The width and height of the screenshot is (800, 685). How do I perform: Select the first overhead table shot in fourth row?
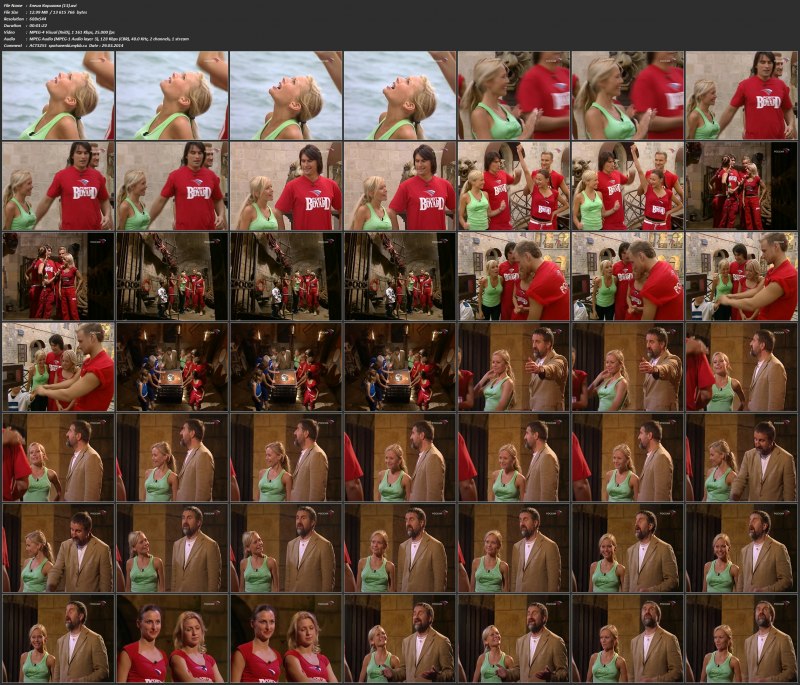pyautogui.click(x=171, y=367)
